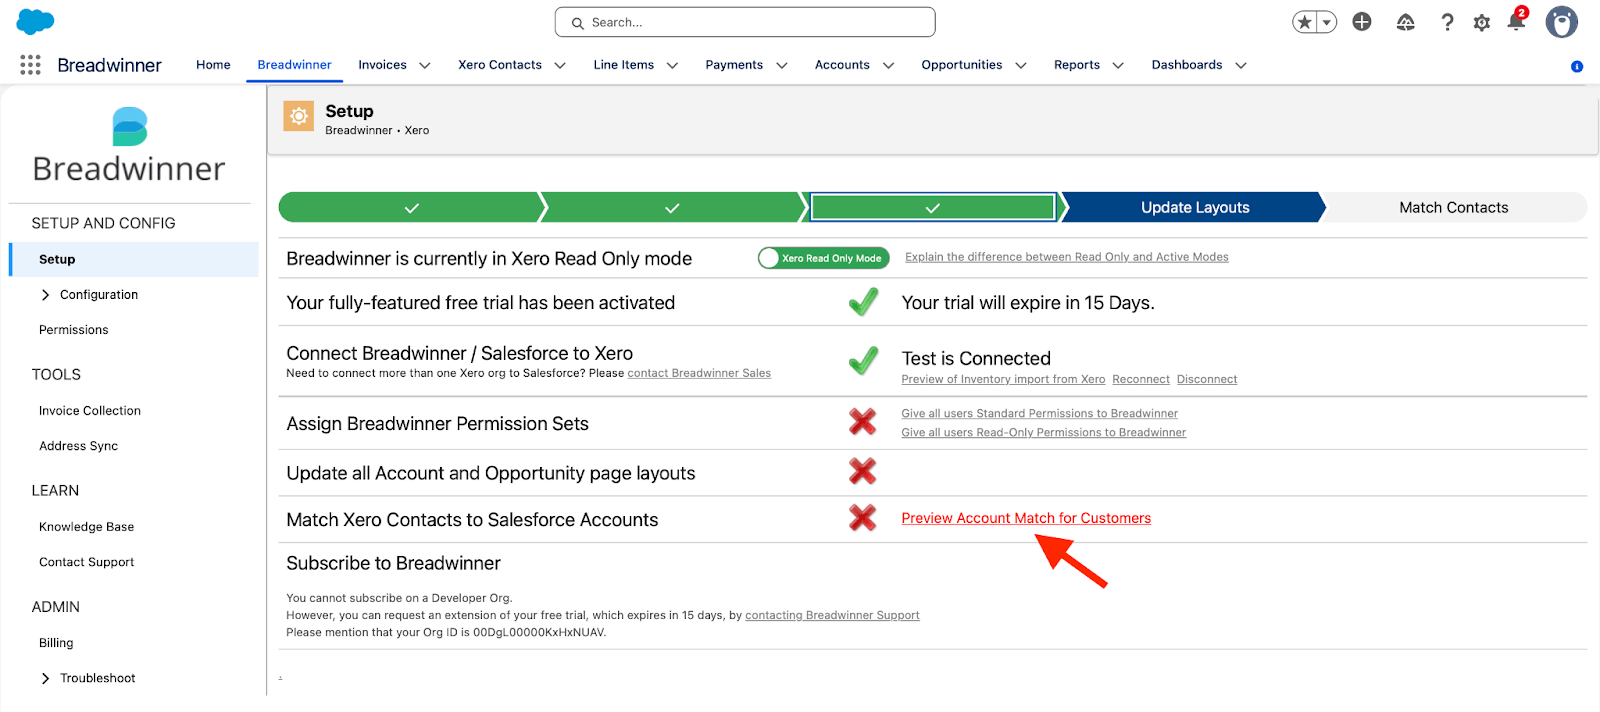
Task: Select the Match Contacts progress step
Action: (x=1454, y=207)
